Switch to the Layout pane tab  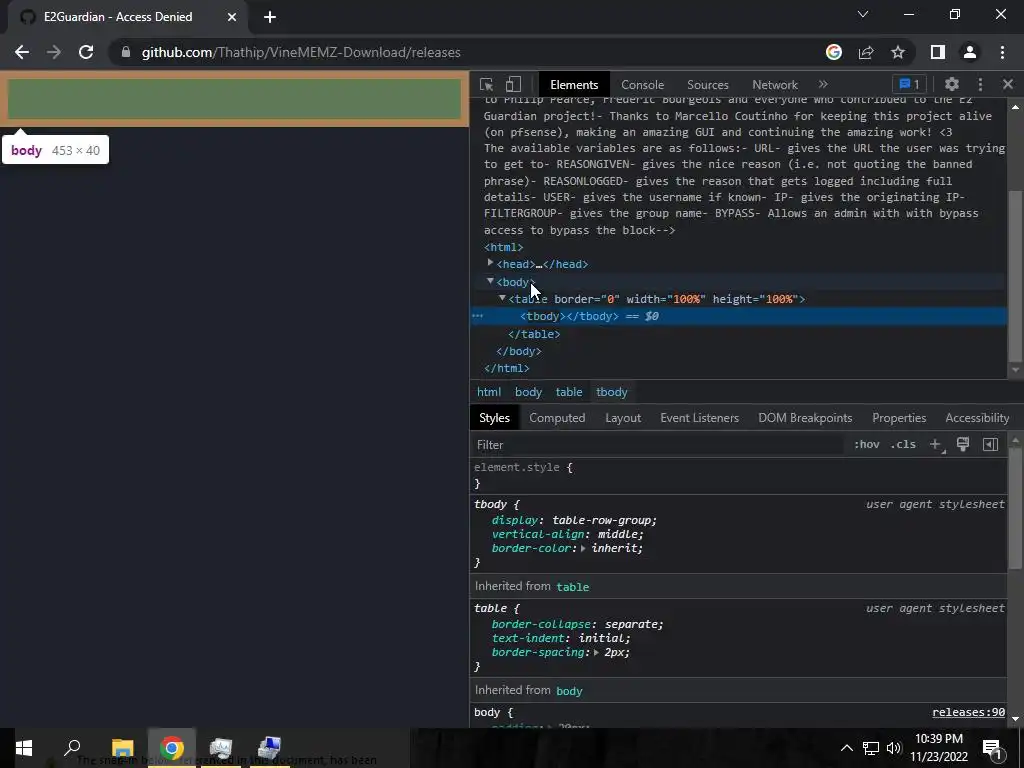coord(623,418)
